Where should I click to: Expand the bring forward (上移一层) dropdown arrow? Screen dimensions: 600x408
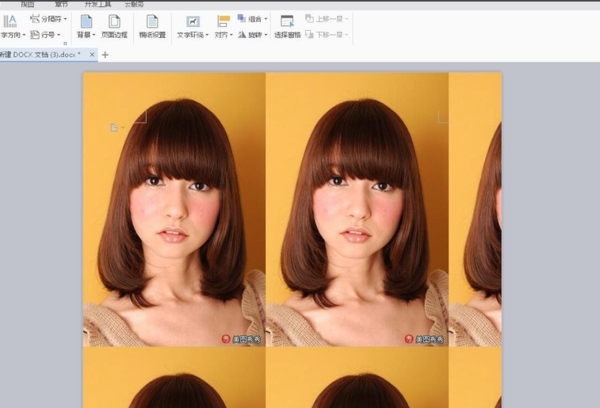[x=347, y=19]
